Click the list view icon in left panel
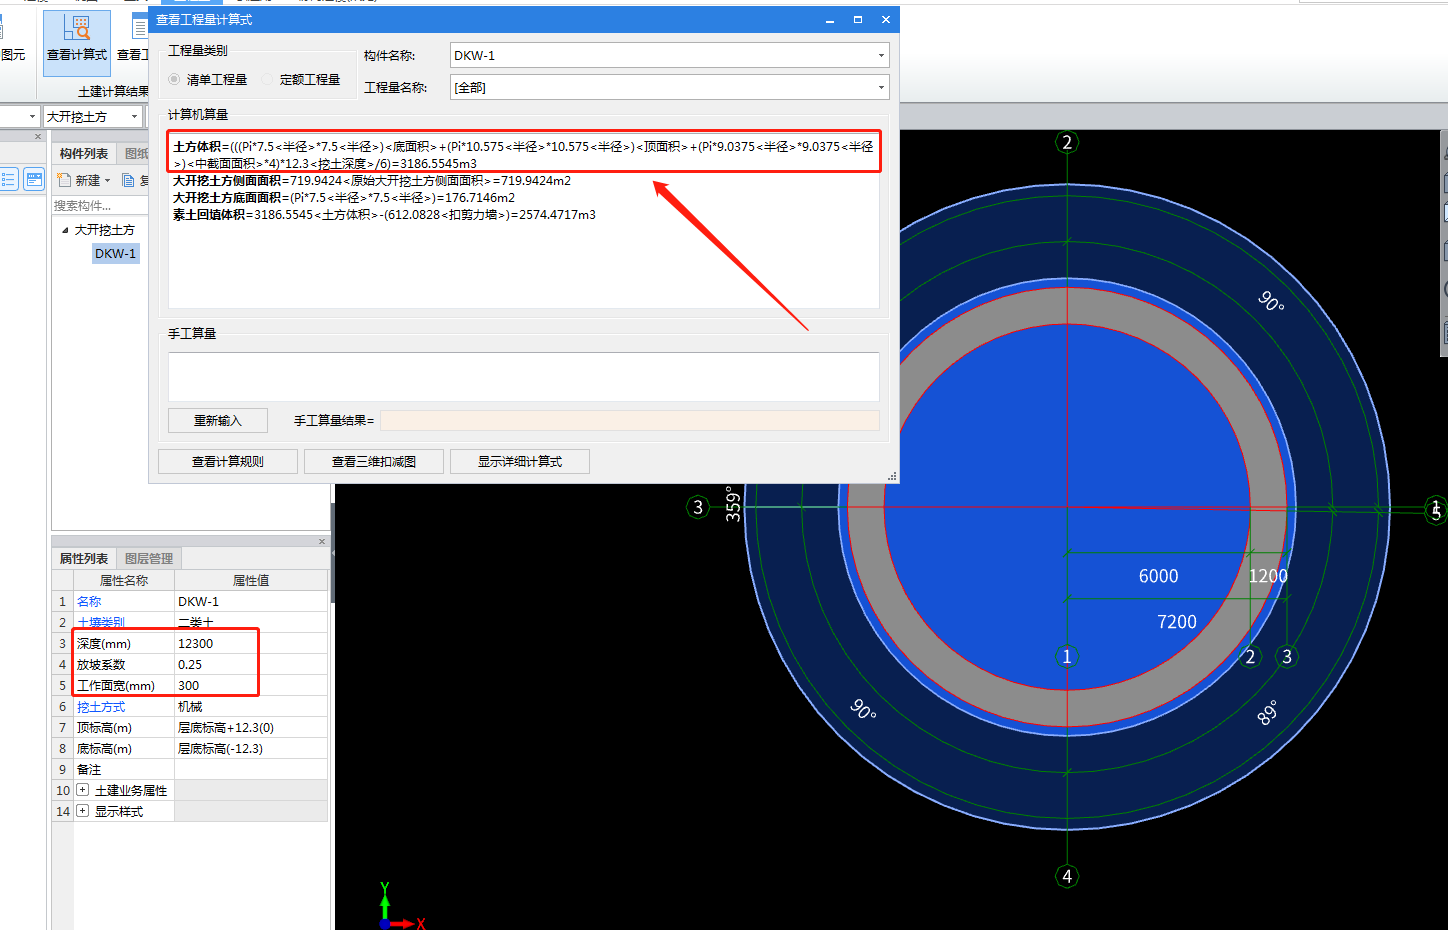 [x=9, y=180]
